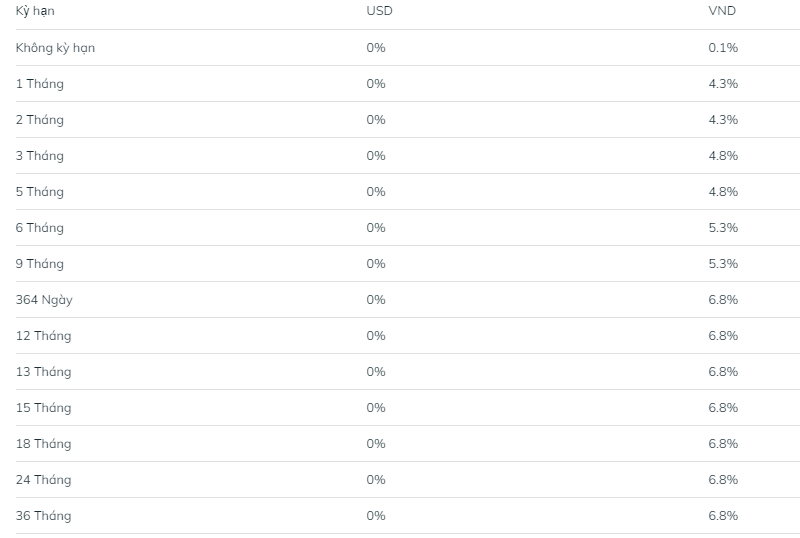Click the USD column header
Screen dimensions: 800x538
tap(380, 11)
